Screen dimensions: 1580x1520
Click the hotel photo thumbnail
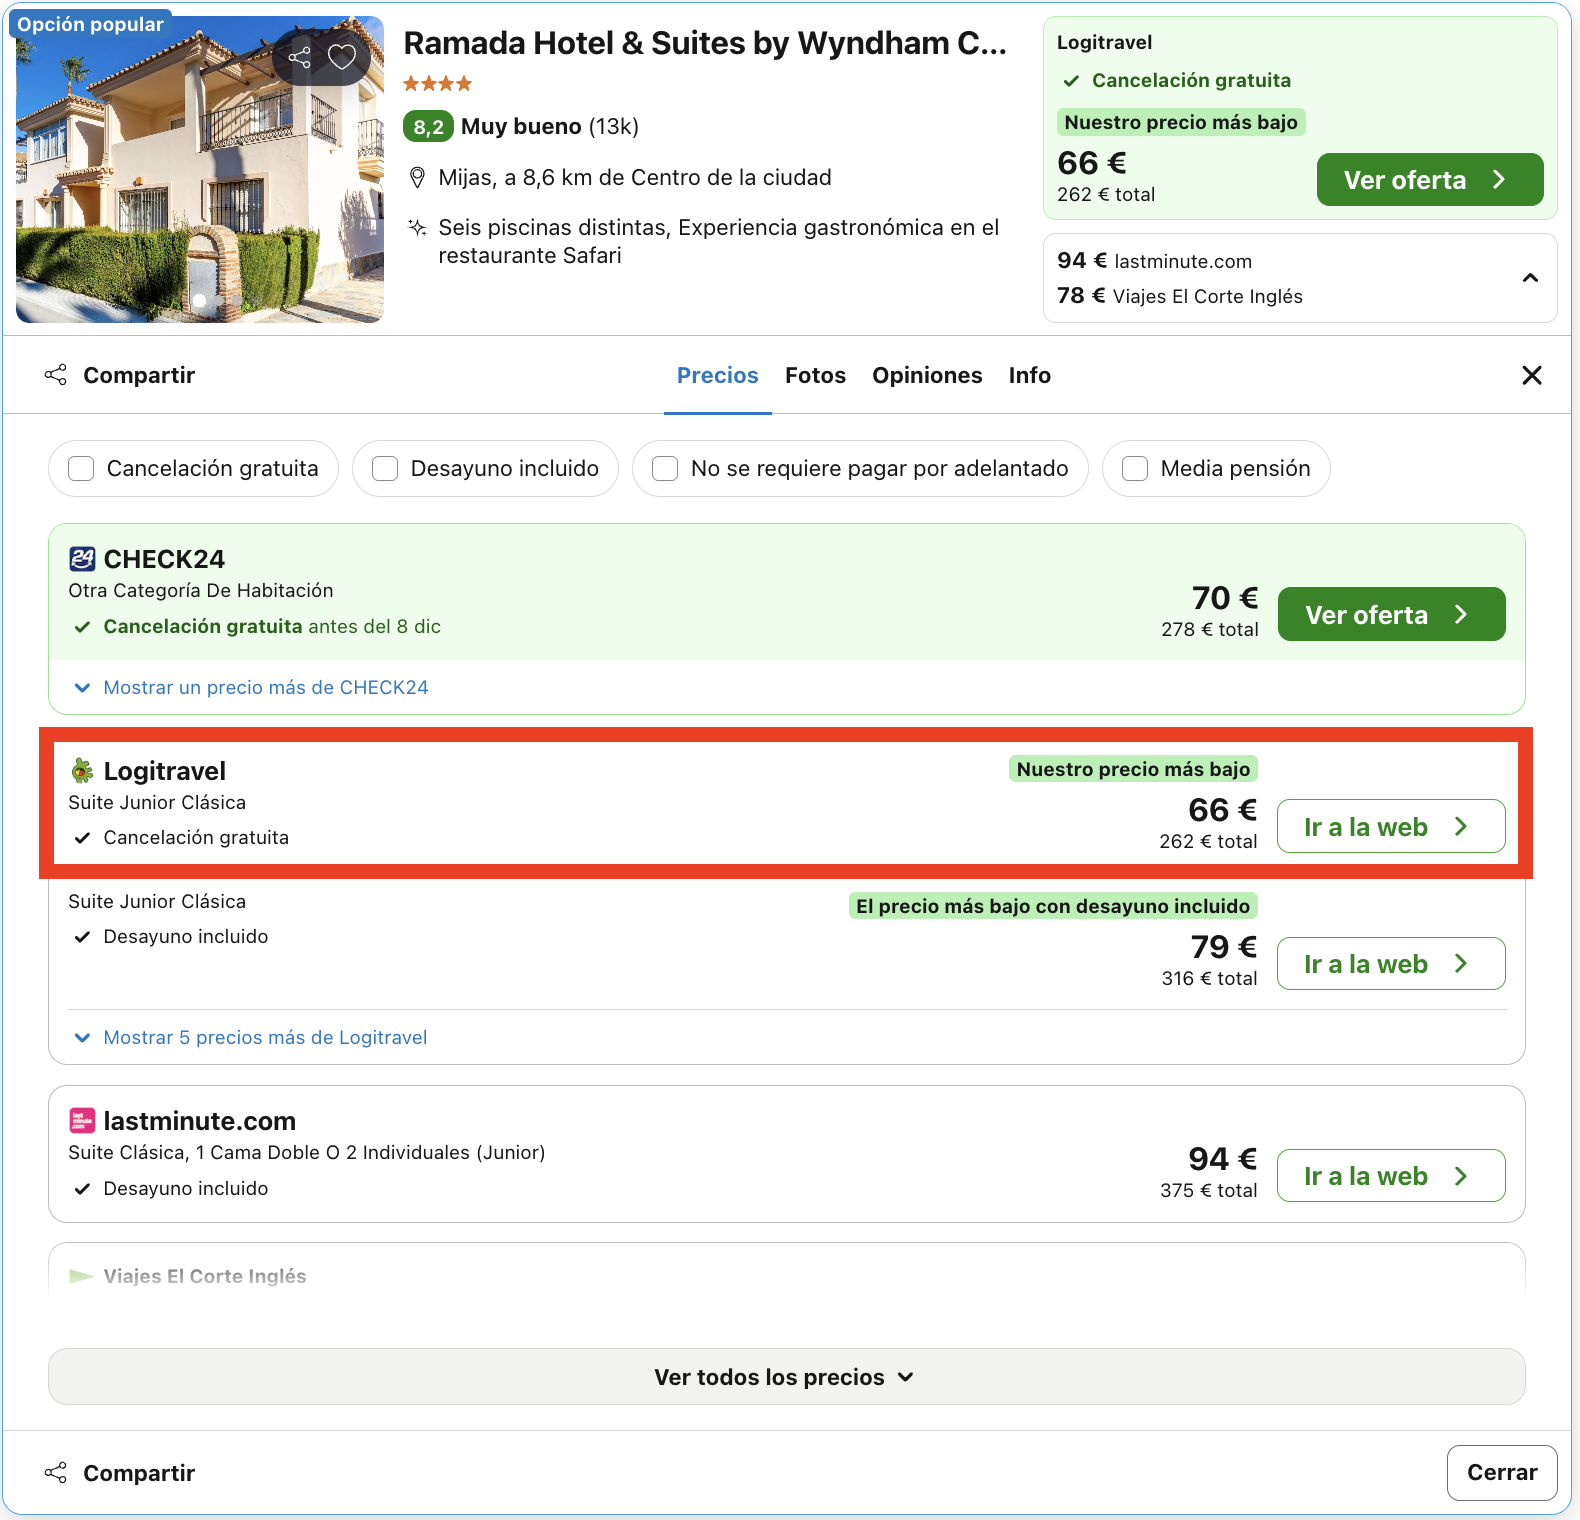tap(200, 169)
